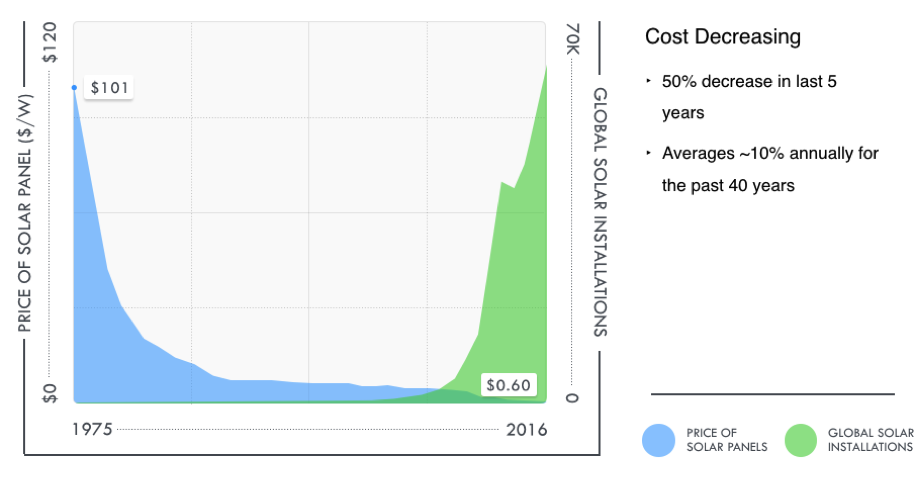
Task: Select the blue Price of Solar Panels swatch
Action: (x=659, y=440)
